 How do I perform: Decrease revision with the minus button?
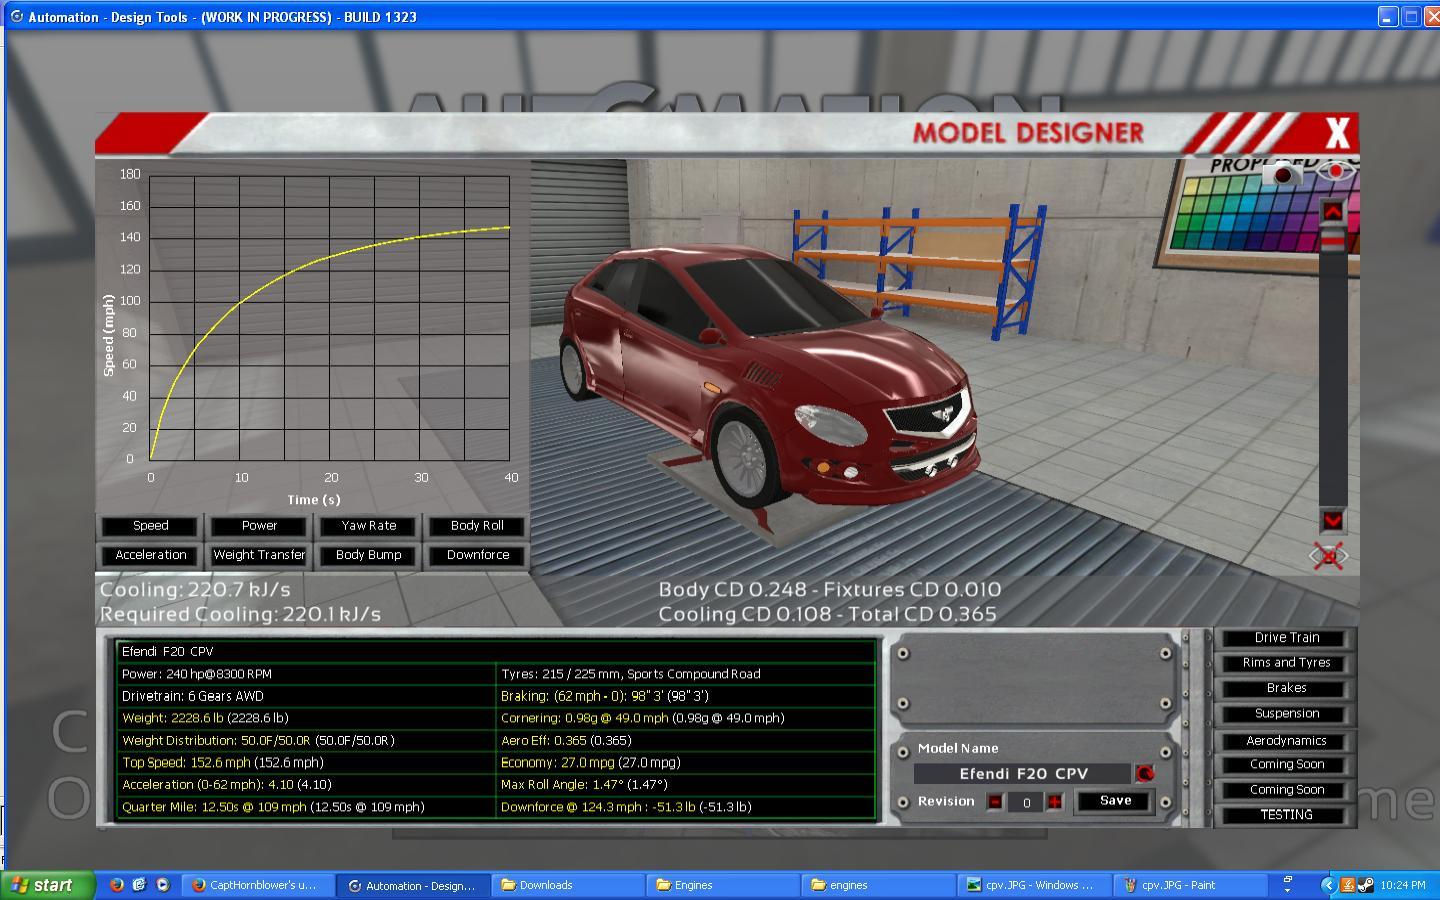pyautogui.click(x=995, y=802)
